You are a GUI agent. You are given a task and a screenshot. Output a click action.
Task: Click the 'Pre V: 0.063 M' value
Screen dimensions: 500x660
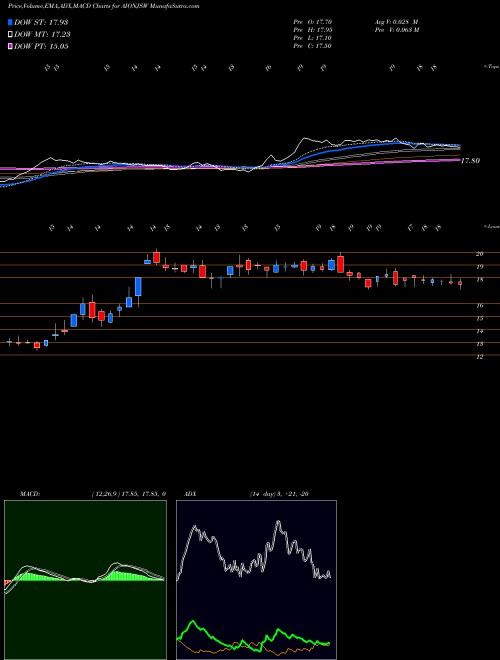(396, 30)
